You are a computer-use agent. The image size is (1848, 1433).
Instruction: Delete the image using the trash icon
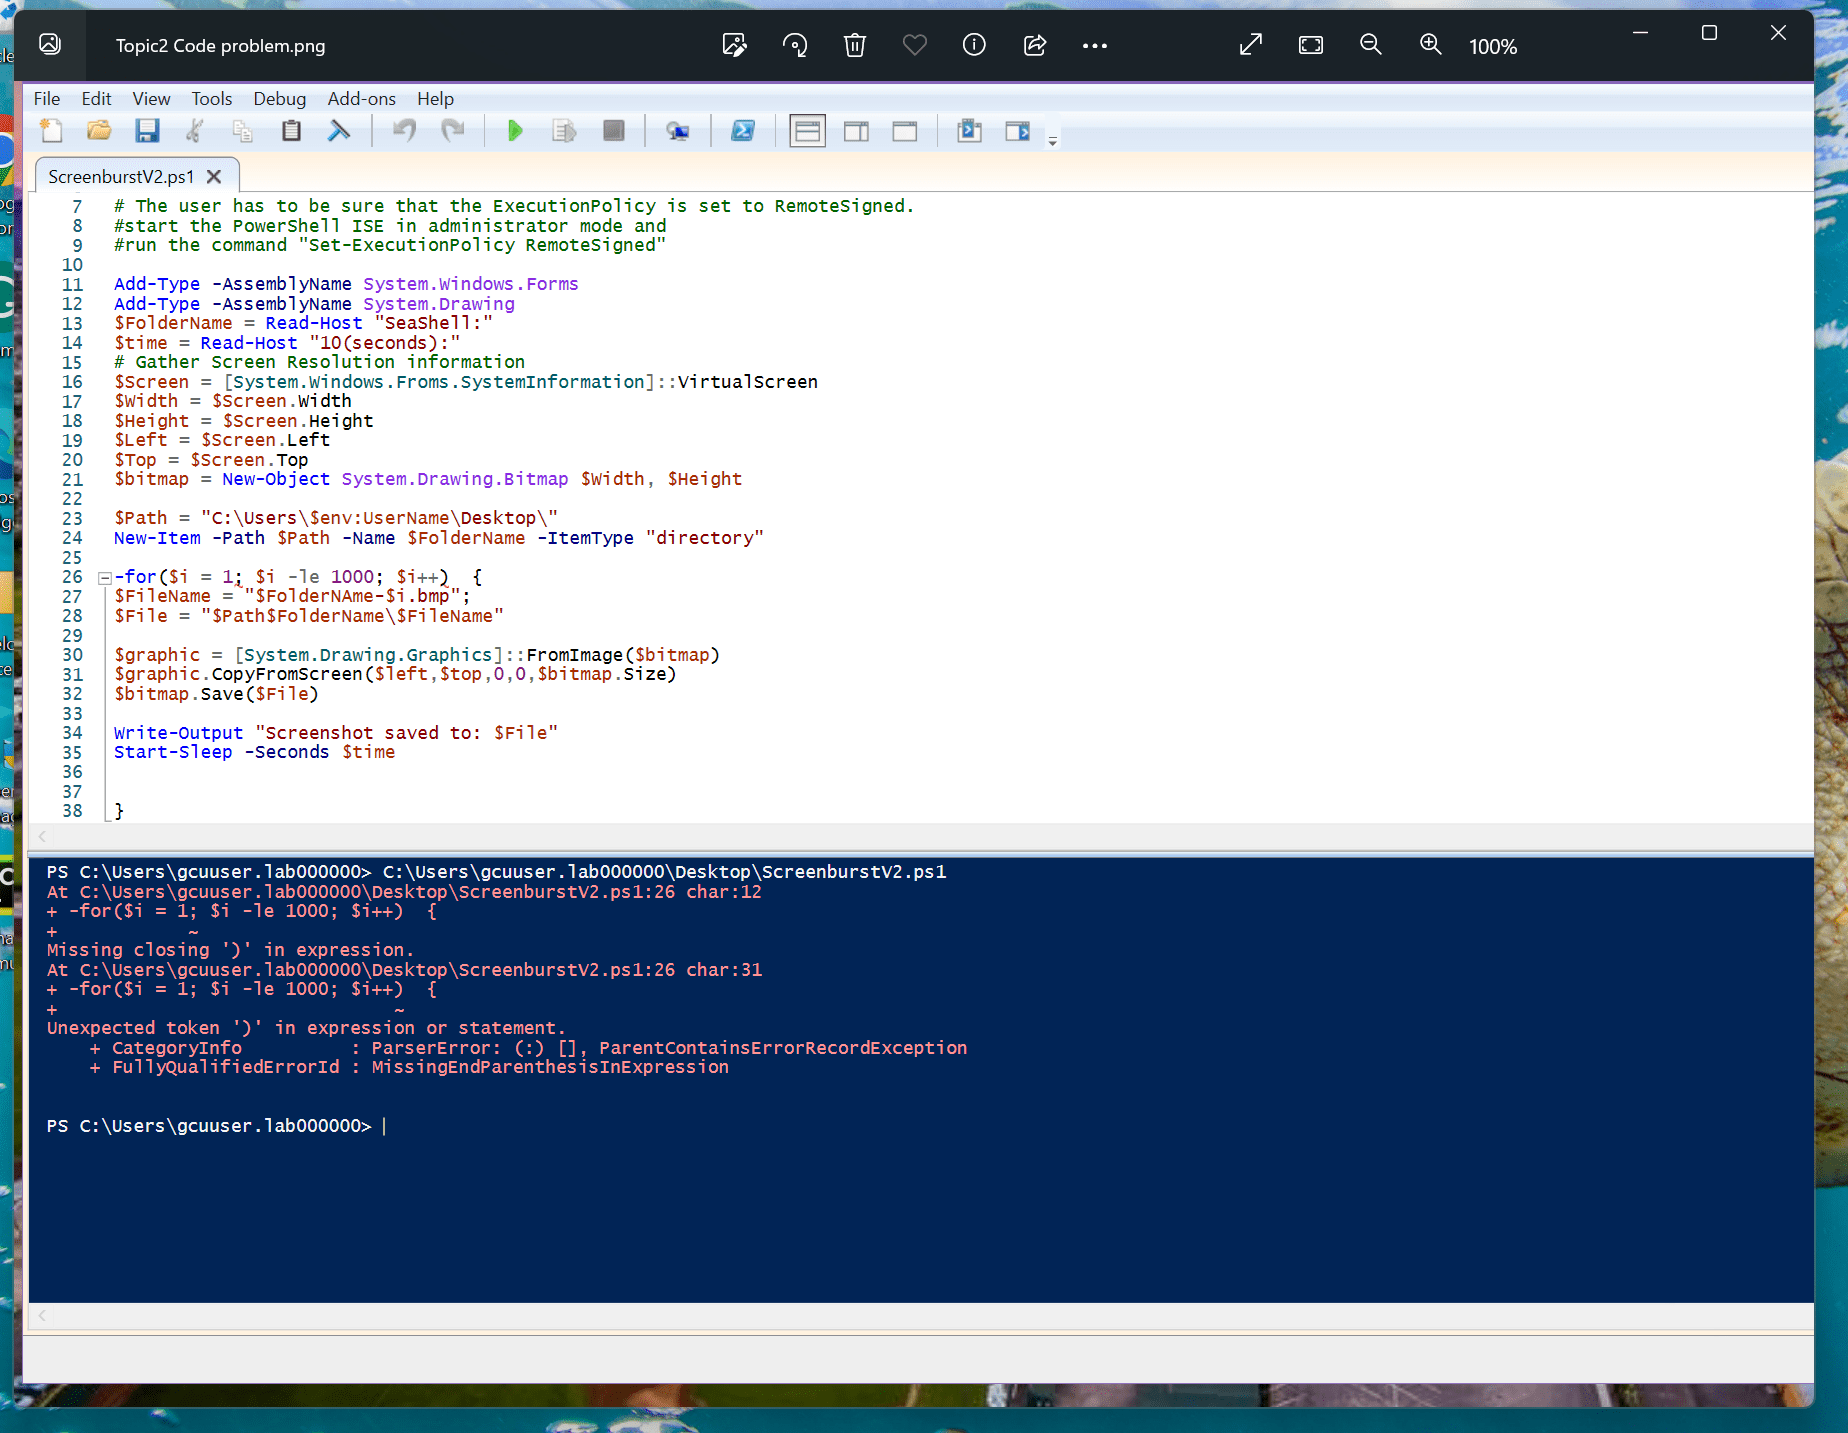coord(854,45)
